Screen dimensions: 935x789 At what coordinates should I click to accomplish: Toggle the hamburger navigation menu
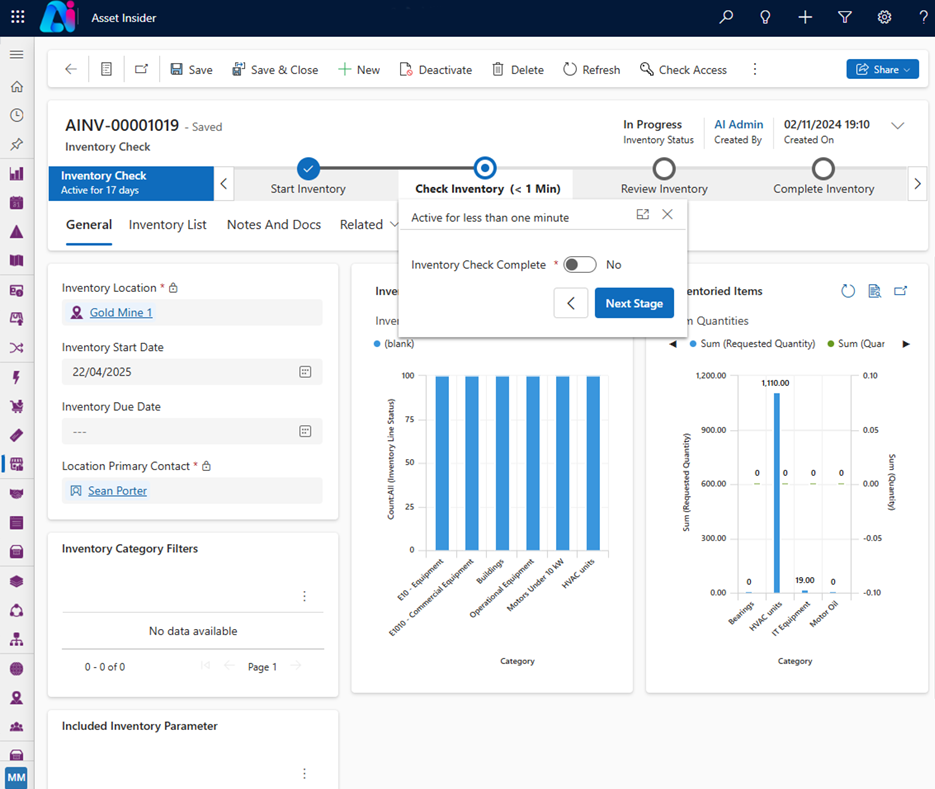[17, 55]
